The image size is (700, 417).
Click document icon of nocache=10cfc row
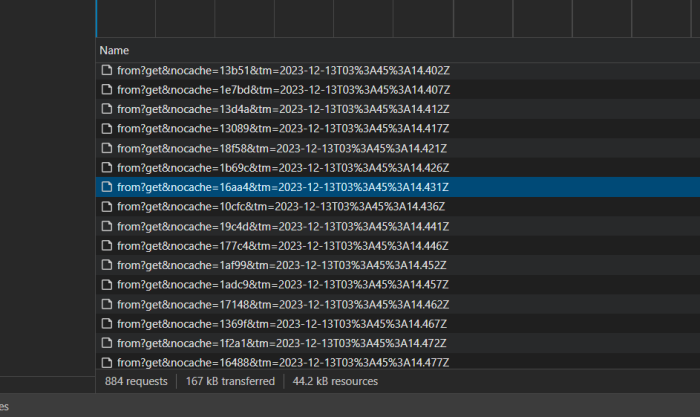coord(107,206)
